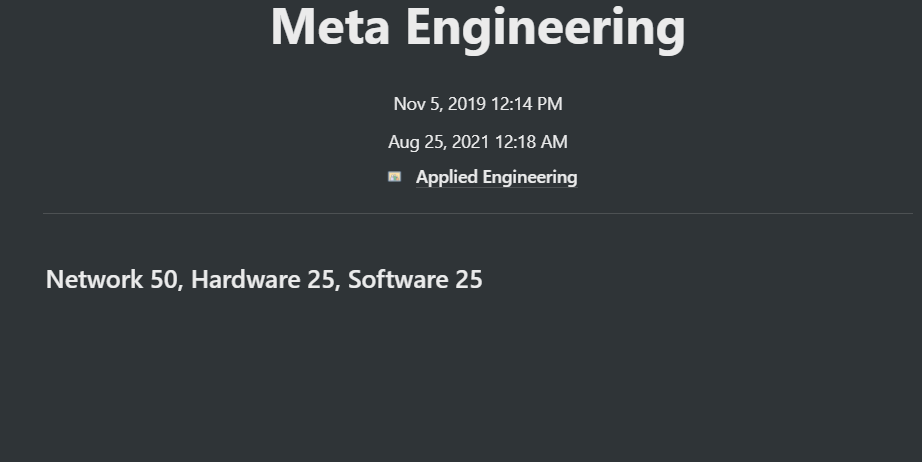Image resolution: width=922 pixels, height=462 pixels.
Task: Open the Applied Engineering page link
Action: click(496, 177)
